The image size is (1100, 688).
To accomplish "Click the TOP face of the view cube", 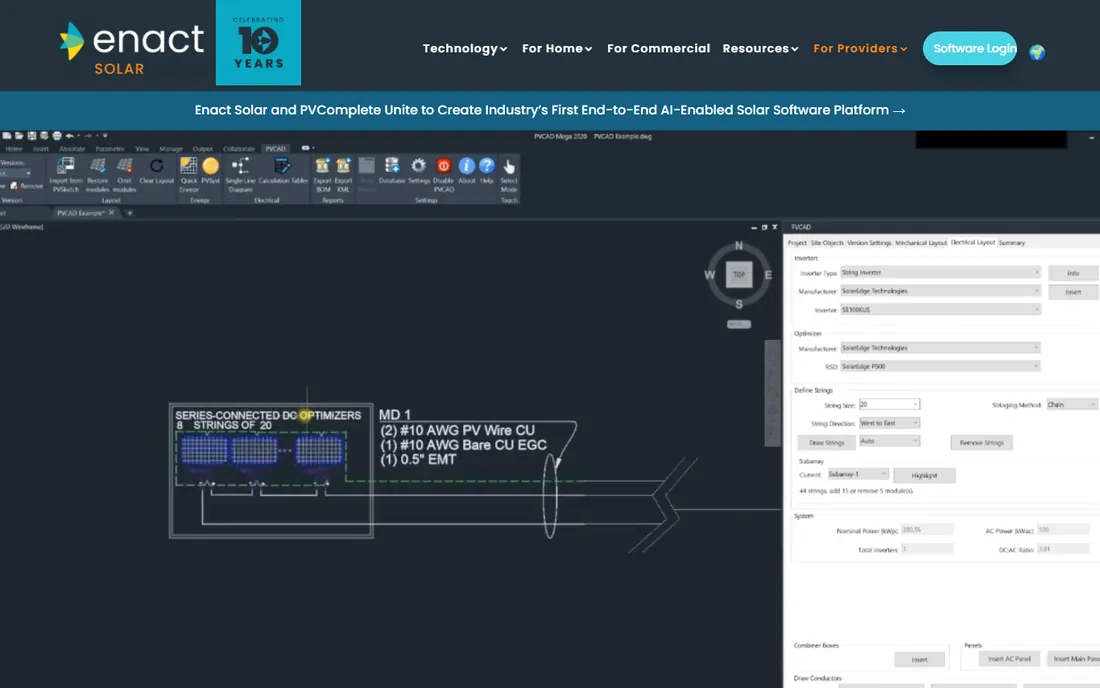I will pyautogui.click(x=739, y=274).
